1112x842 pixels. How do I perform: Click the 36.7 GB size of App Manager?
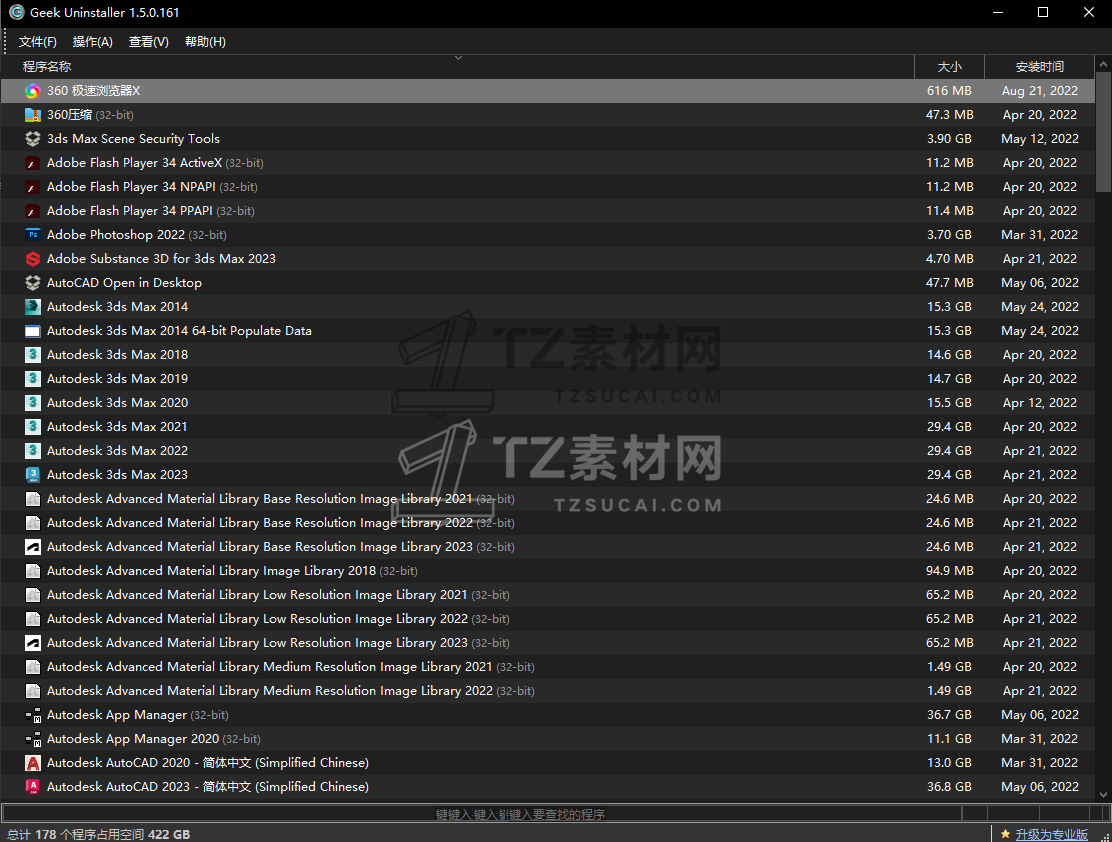pyautogui.click(x=949, y=715)
